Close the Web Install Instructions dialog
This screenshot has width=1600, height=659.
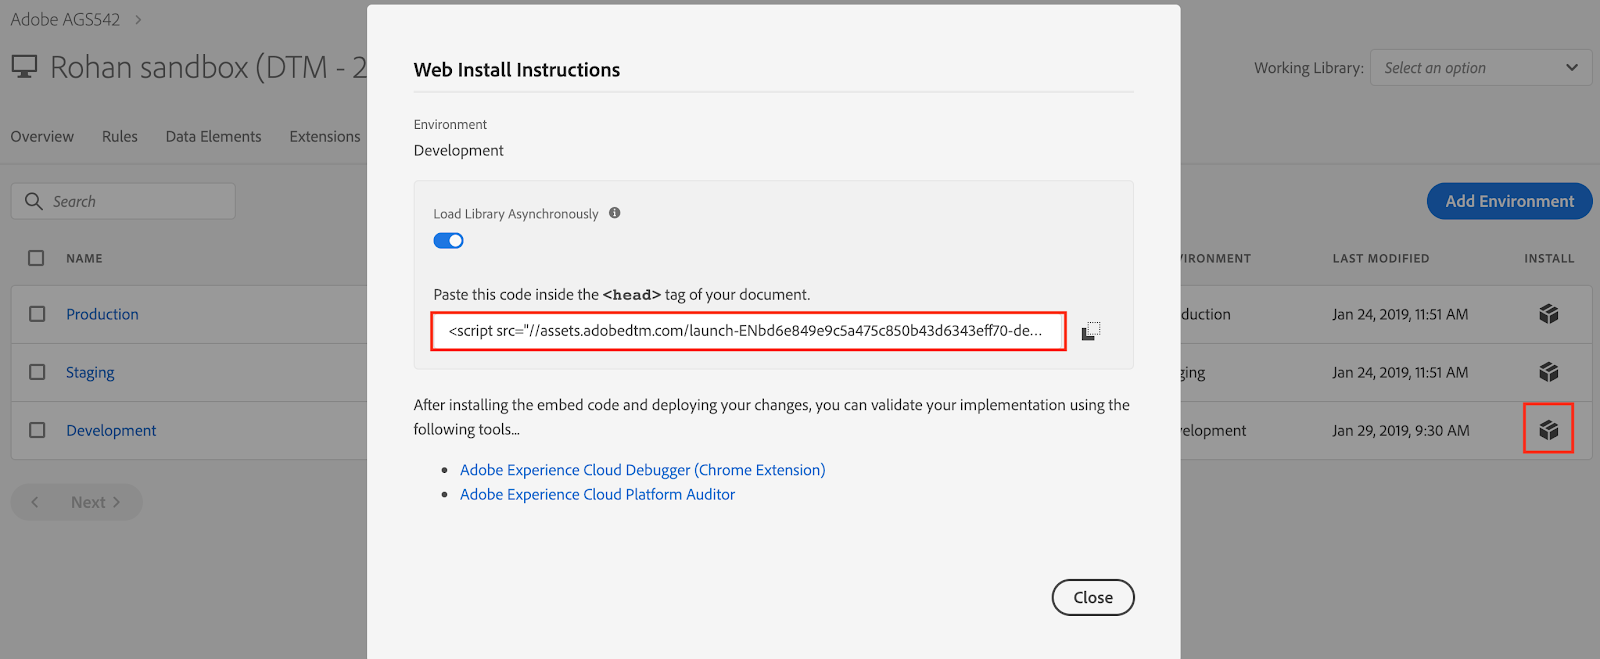click(x=1092, y=597)
